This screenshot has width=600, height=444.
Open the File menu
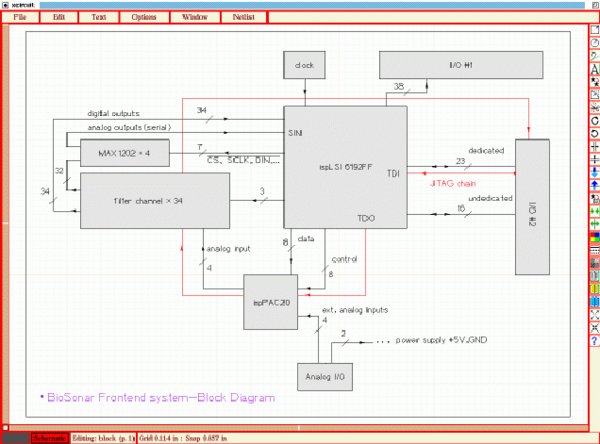20,17
